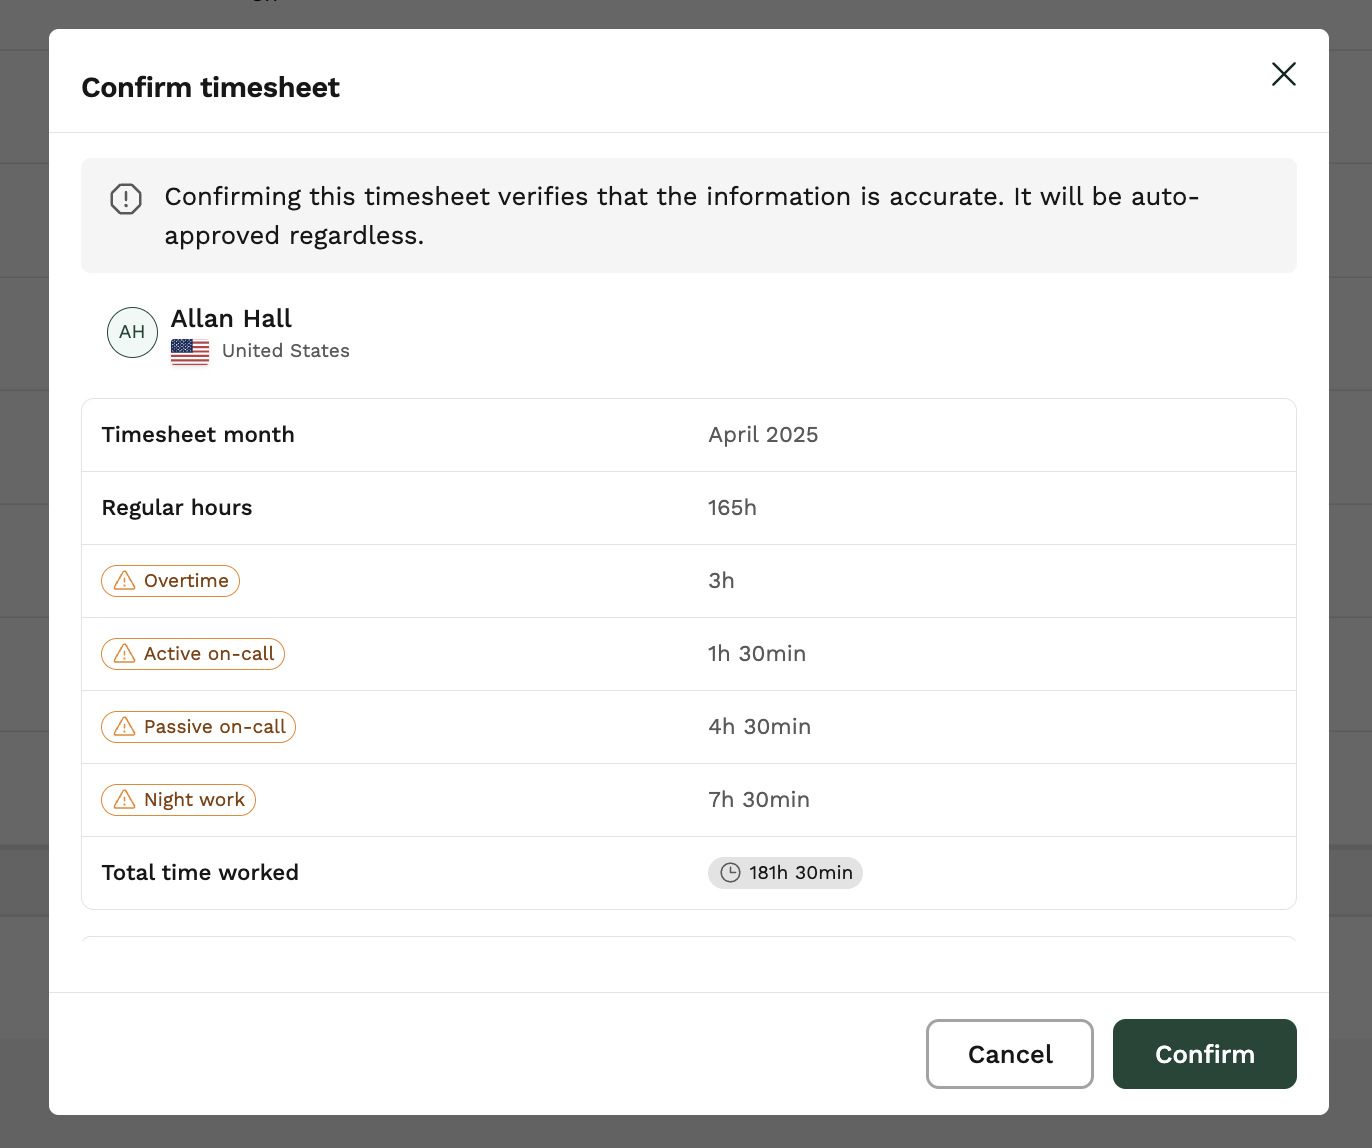This screenshot has width=1372, height=1148.
Task: Click the 1h 30min active on-call value
Action: pyautogui.click(x=757, y=654)
